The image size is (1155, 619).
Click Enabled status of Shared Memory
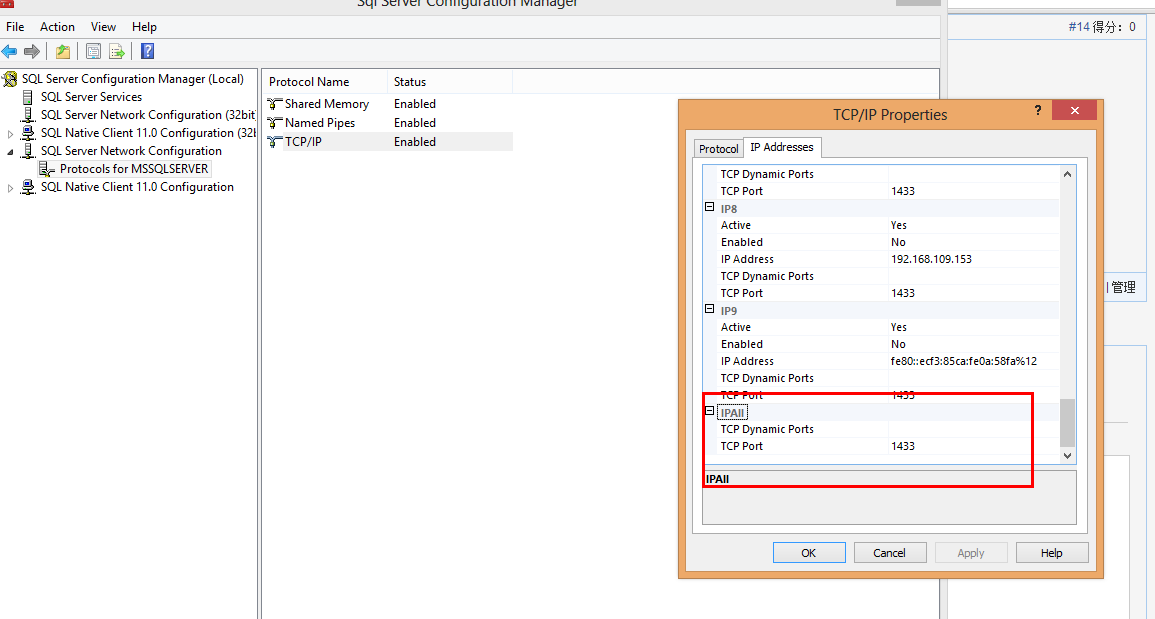[x=415, y=104]
